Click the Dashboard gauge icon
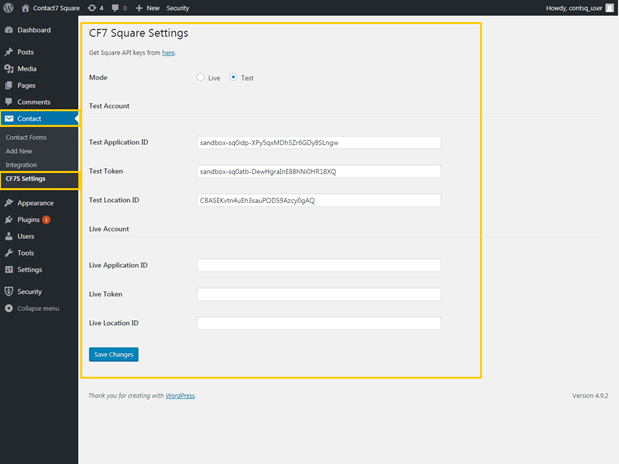The height and width of the screenshot is (464, 619). (9, 30)
